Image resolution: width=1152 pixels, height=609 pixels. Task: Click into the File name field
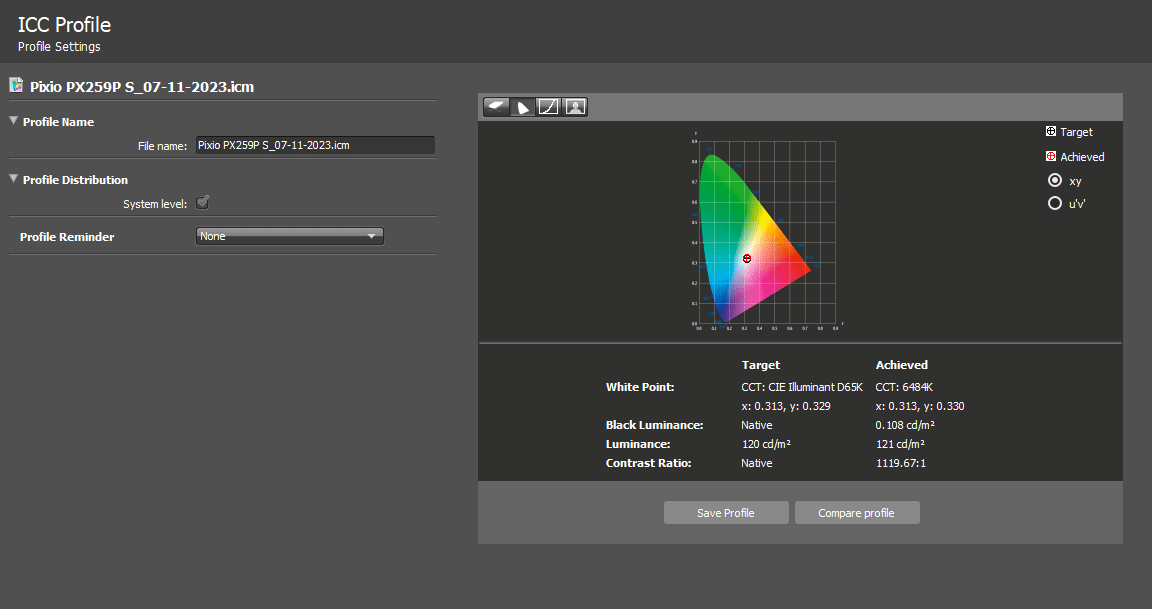pos(314,145)
